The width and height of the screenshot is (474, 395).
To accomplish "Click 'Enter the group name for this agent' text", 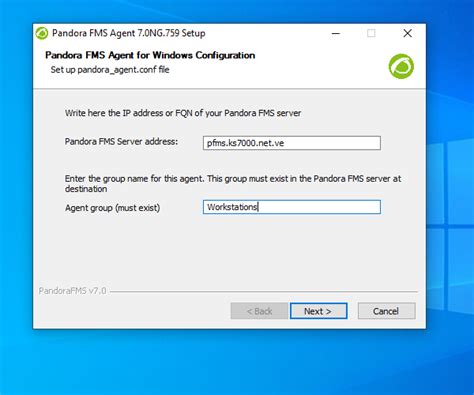I will (233, 183).
